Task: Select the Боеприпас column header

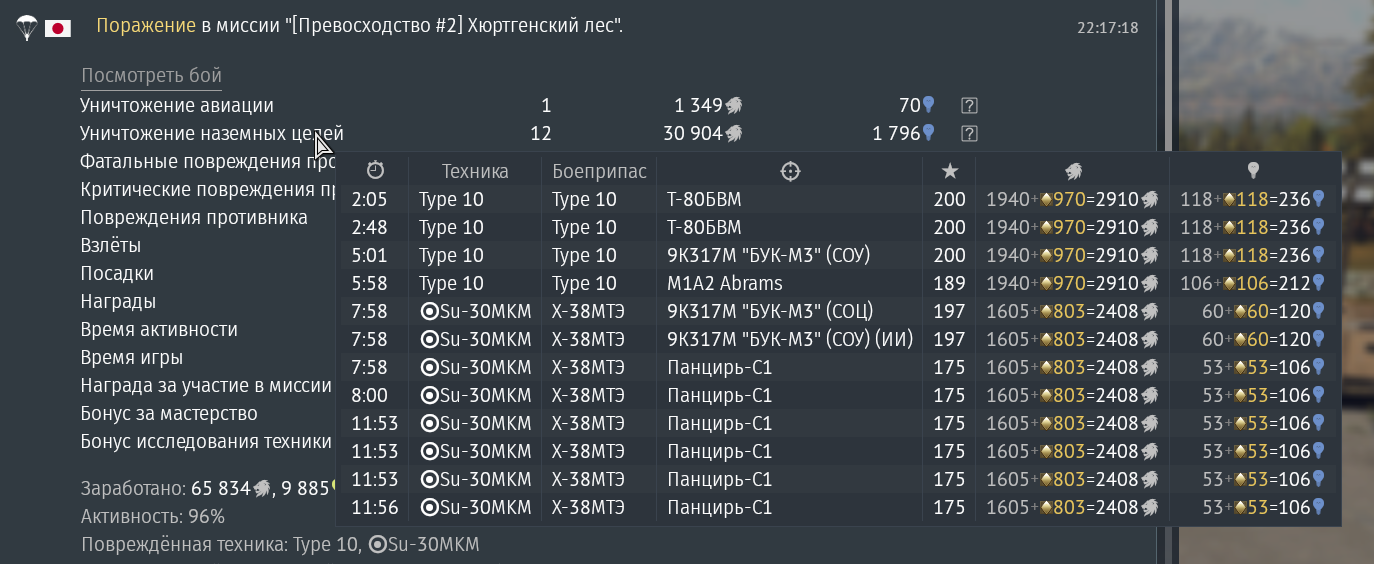Action: click(599, 171)
